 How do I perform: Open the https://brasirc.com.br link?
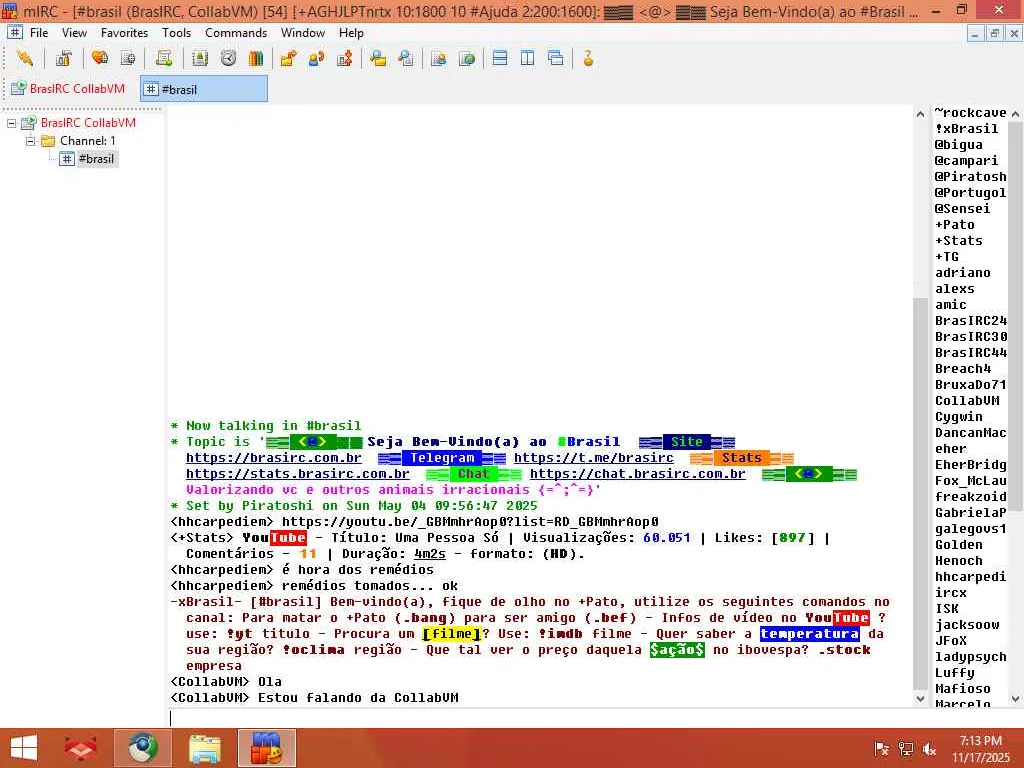click(x=274, y=458)
